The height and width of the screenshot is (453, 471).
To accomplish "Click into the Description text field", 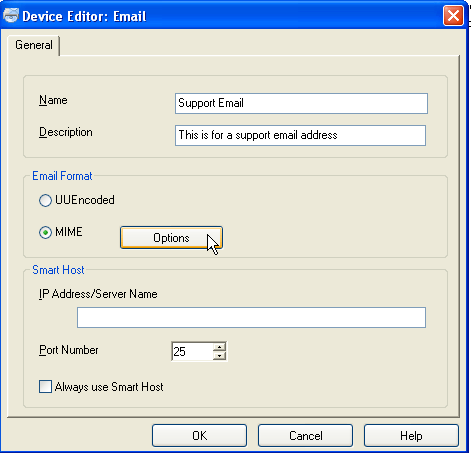I will point(300,135).
